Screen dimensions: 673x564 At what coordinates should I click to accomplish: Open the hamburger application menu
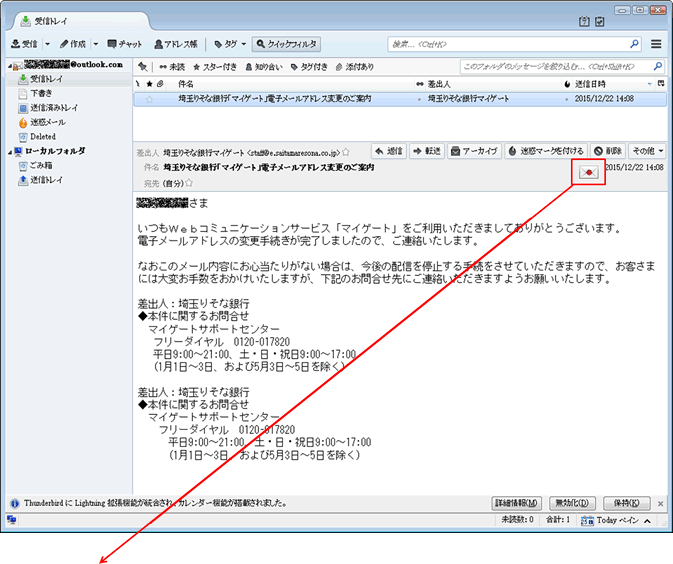[656, 44]
